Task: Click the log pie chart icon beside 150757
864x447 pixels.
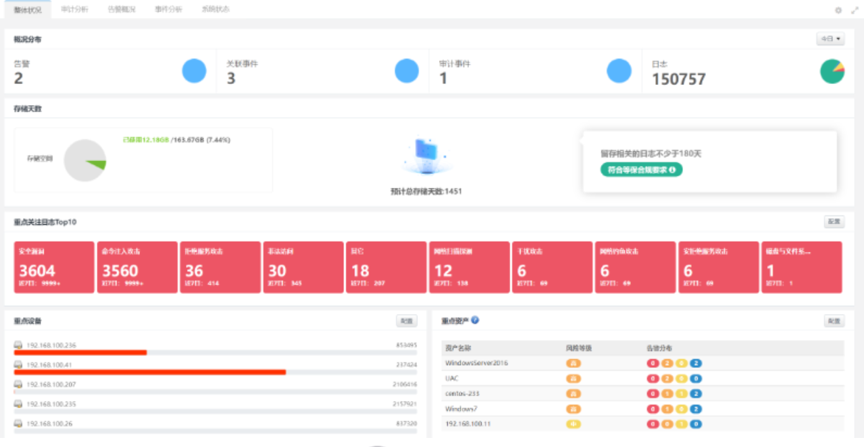Action: click(x=832, y=71)
